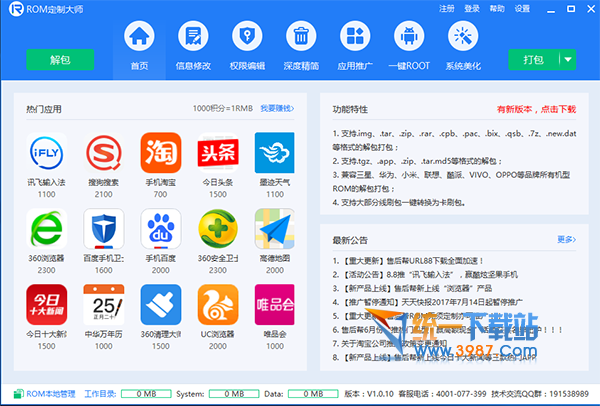
Task: Select the 手机百度 paw icon
Action: (x=161, y=228)
